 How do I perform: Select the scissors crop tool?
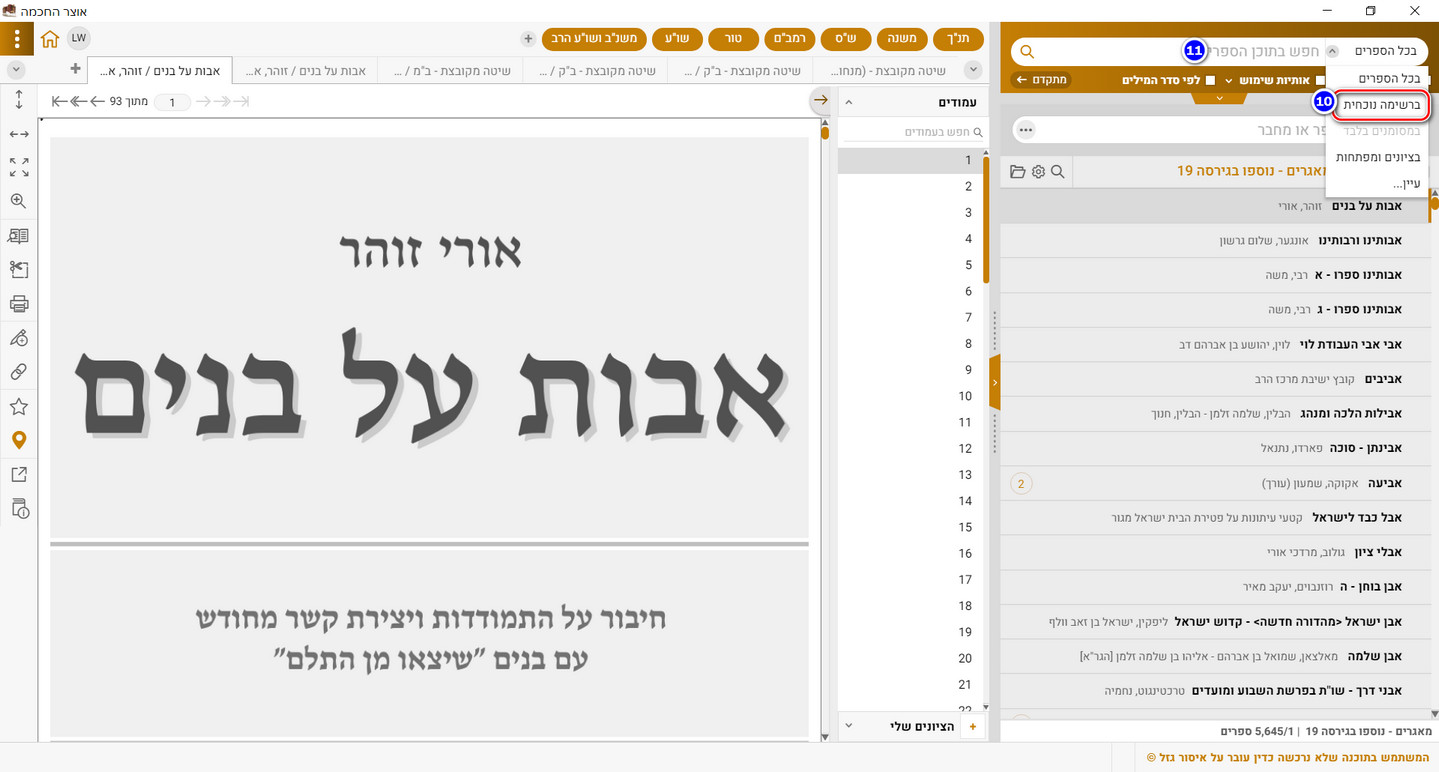18,270
